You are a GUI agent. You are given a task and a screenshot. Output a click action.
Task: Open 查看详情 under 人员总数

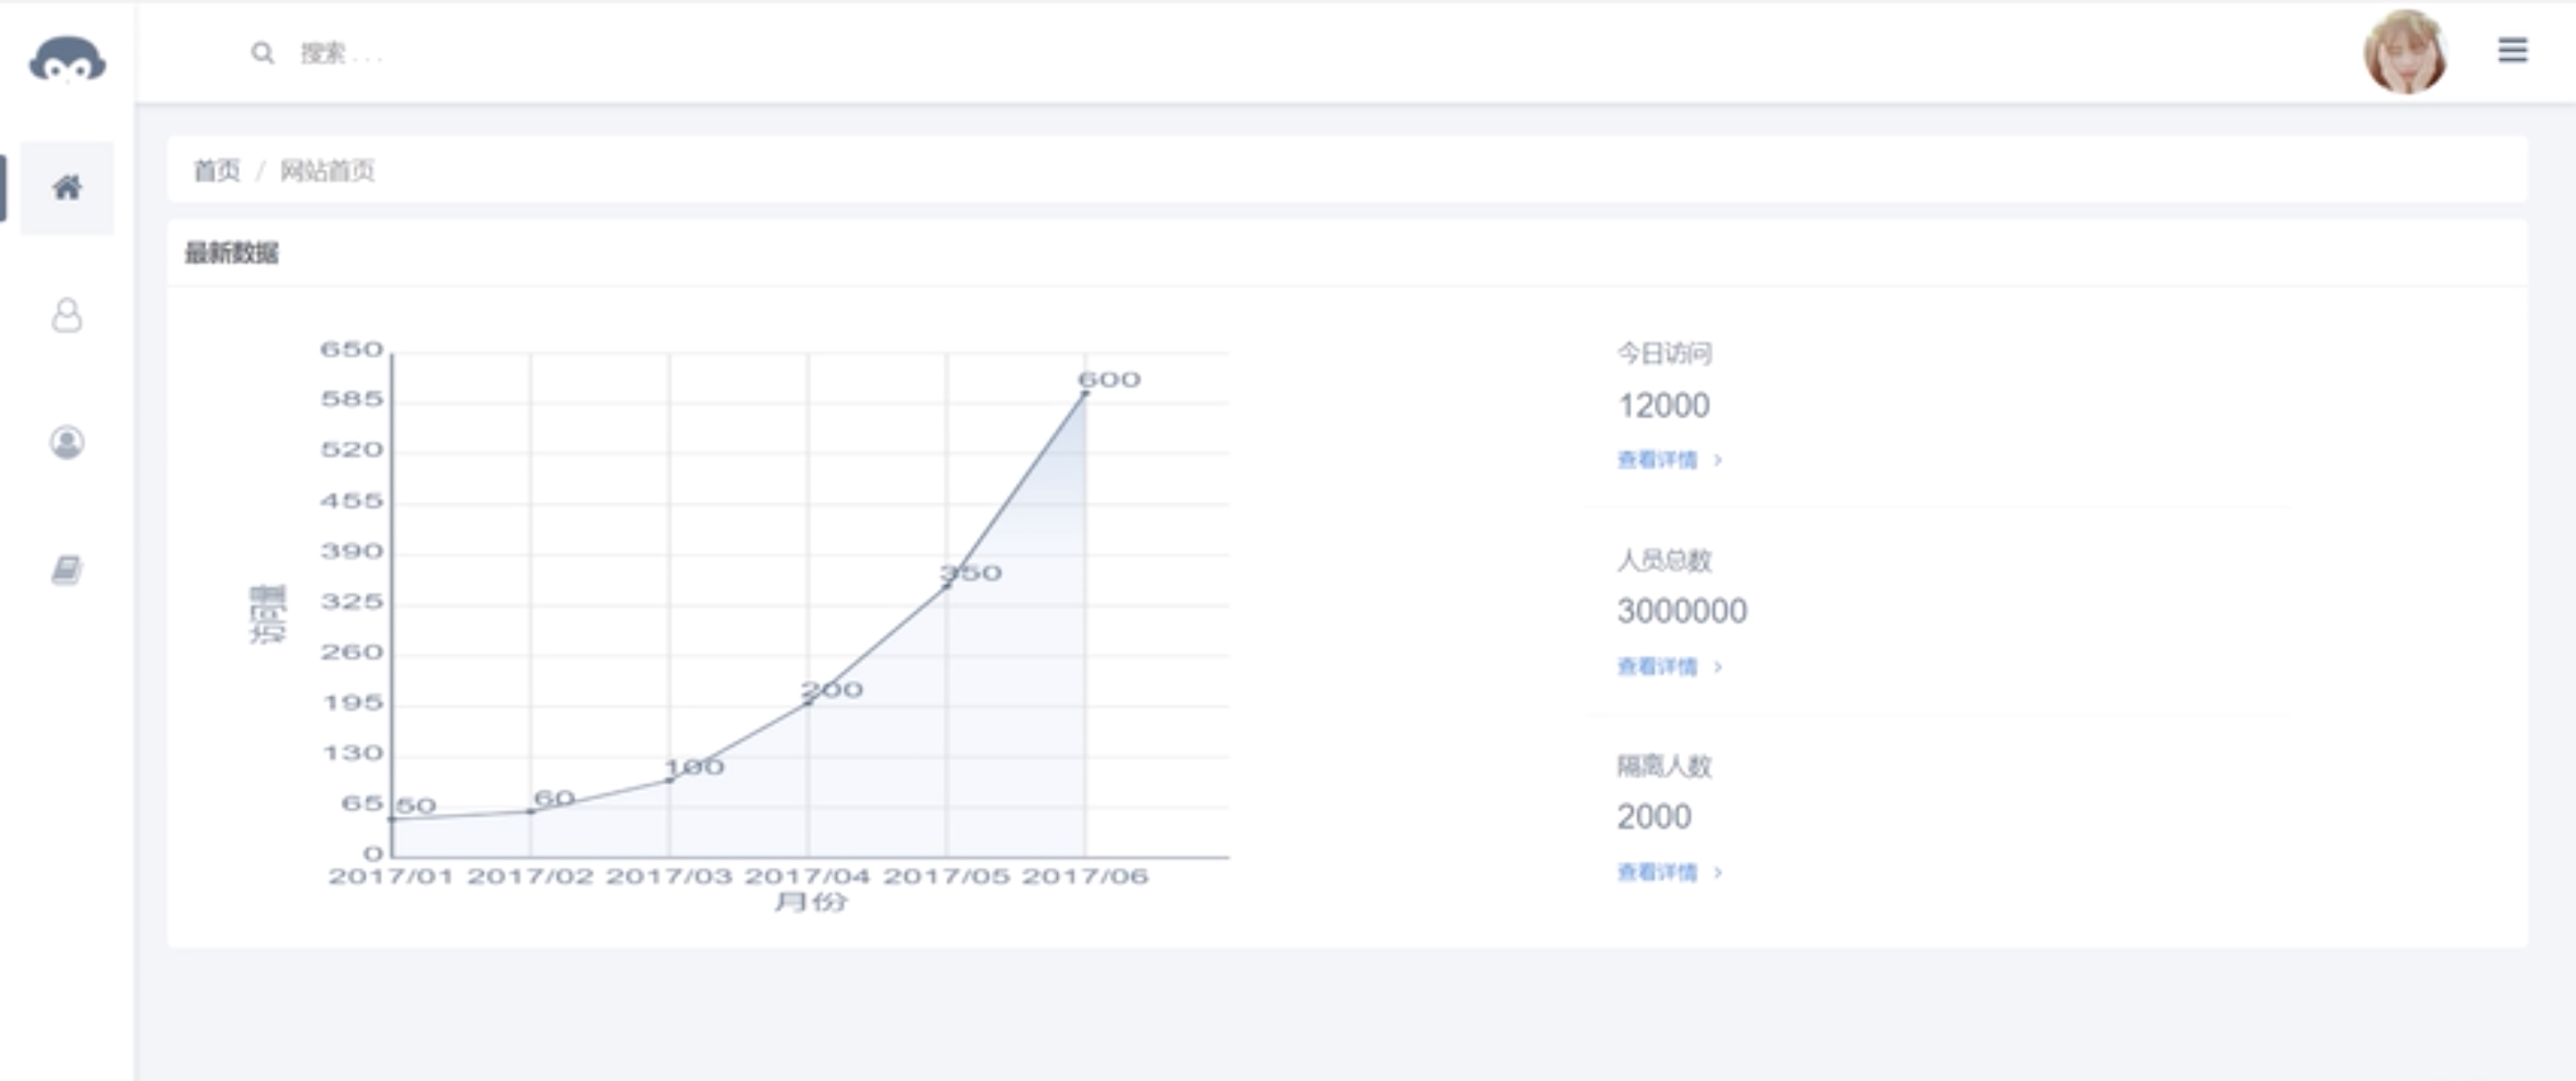pyautogui.click(x=1657, y=667)
